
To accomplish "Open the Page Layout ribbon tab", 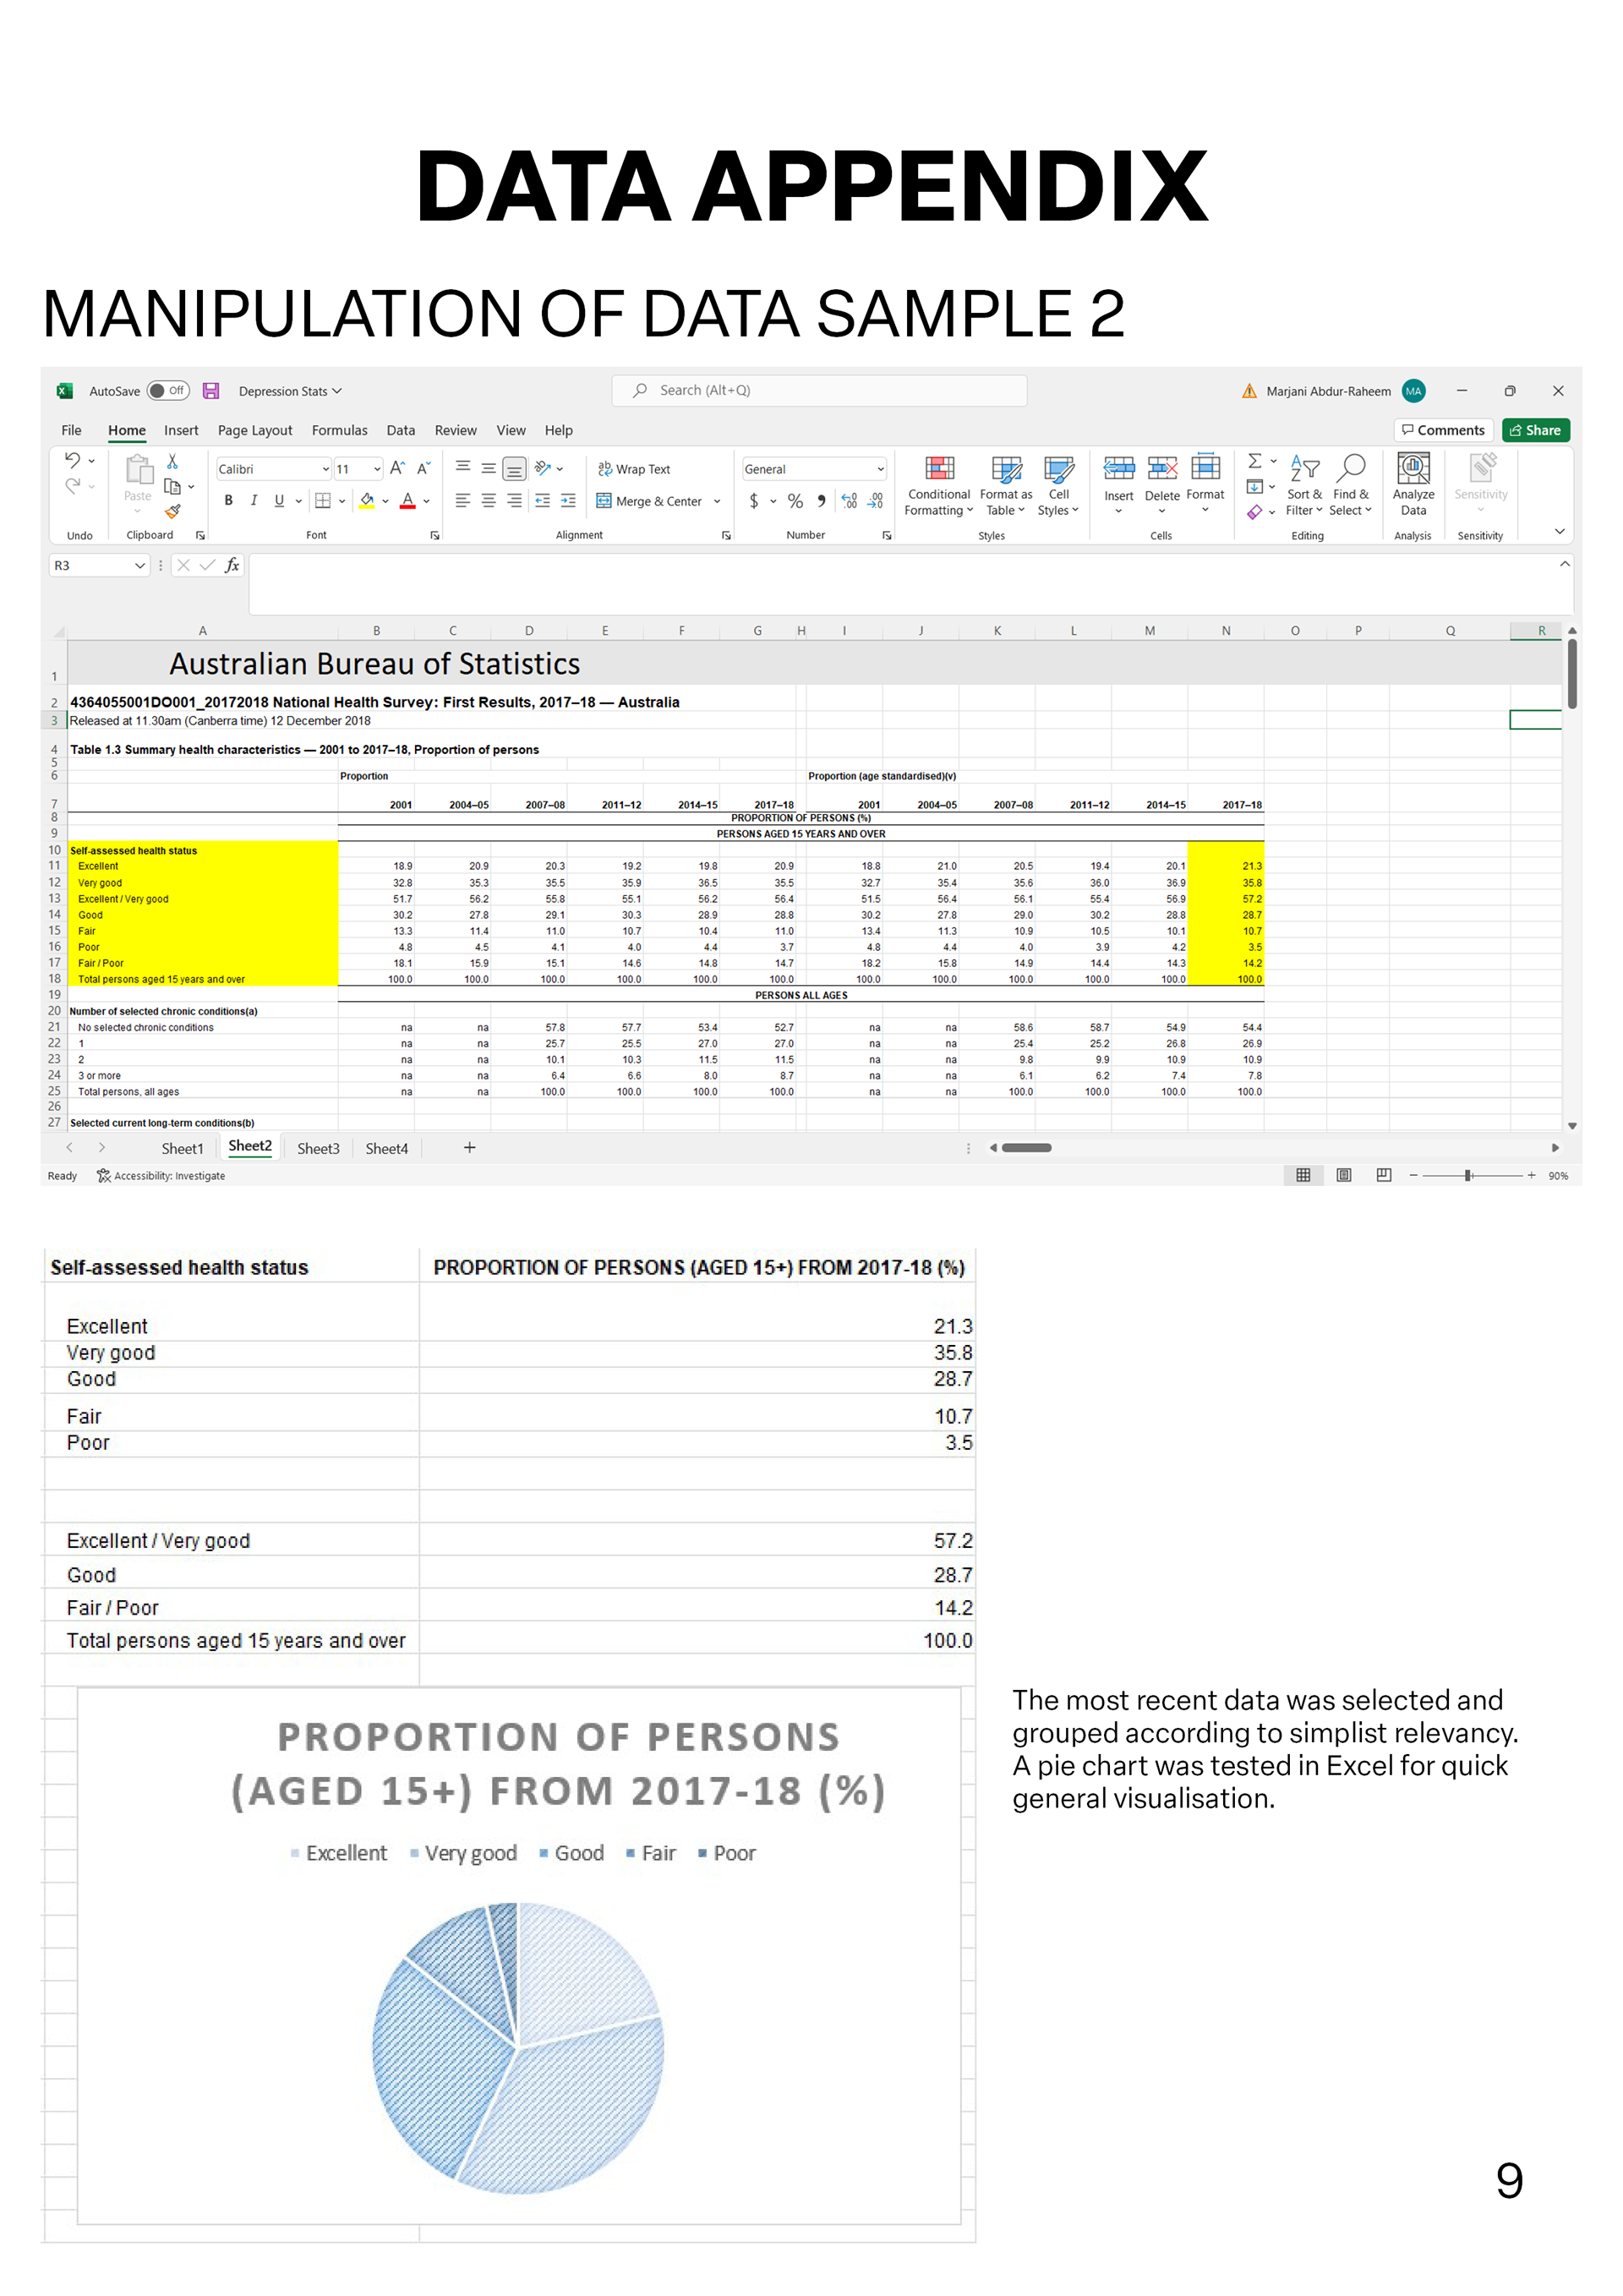I will [x=255, y=430].
